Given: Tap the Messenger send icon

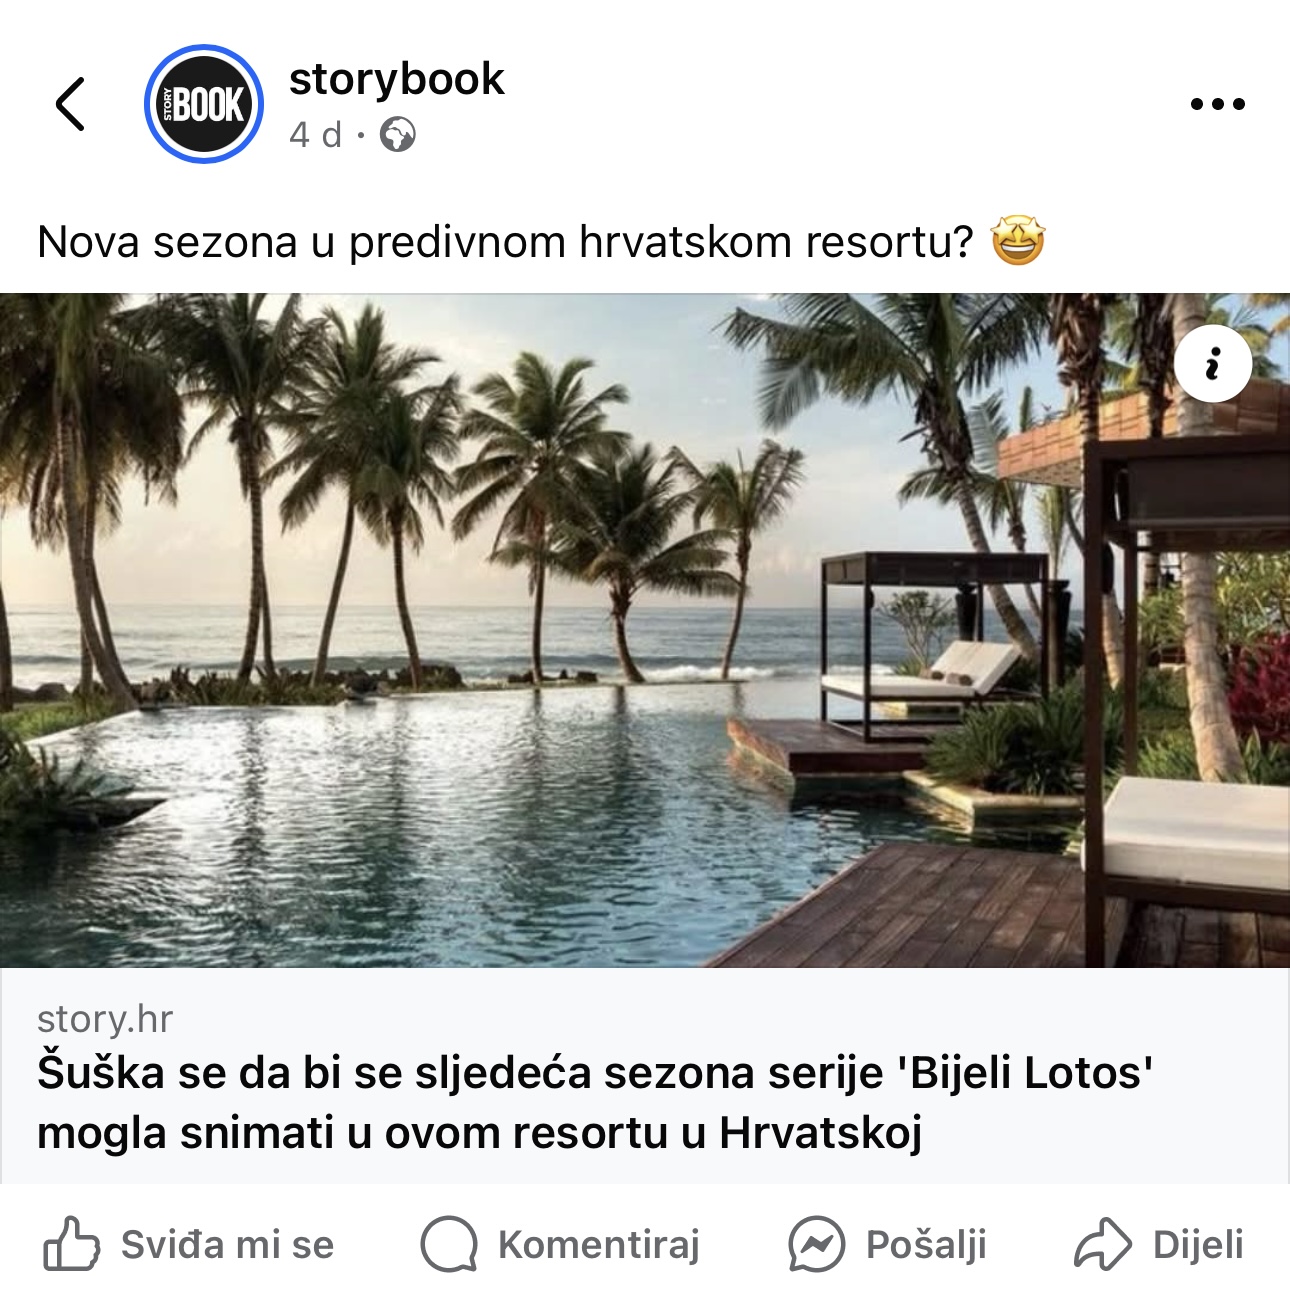Looking at the screenshot, I should [x=817, y=1244].
